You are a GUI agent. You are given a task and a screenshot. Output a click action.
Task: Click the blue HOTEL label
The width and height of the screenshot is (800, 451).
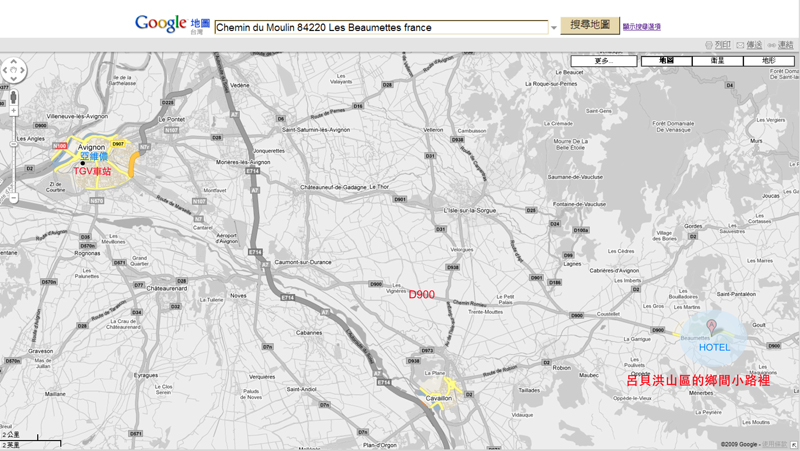714,347
